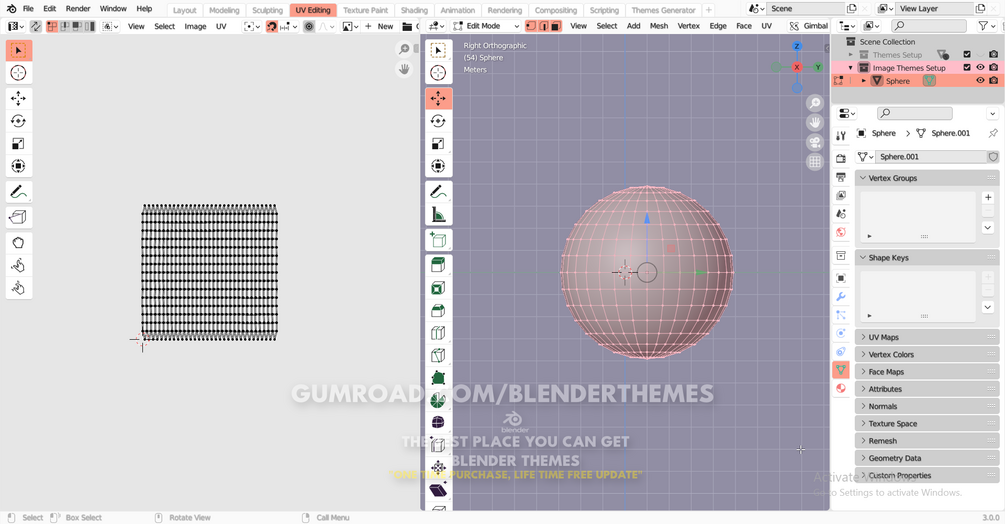Switch to edge select mode
Image resolution: width=1005 pixels, height=524 pixels.
(x=544, y=26)
